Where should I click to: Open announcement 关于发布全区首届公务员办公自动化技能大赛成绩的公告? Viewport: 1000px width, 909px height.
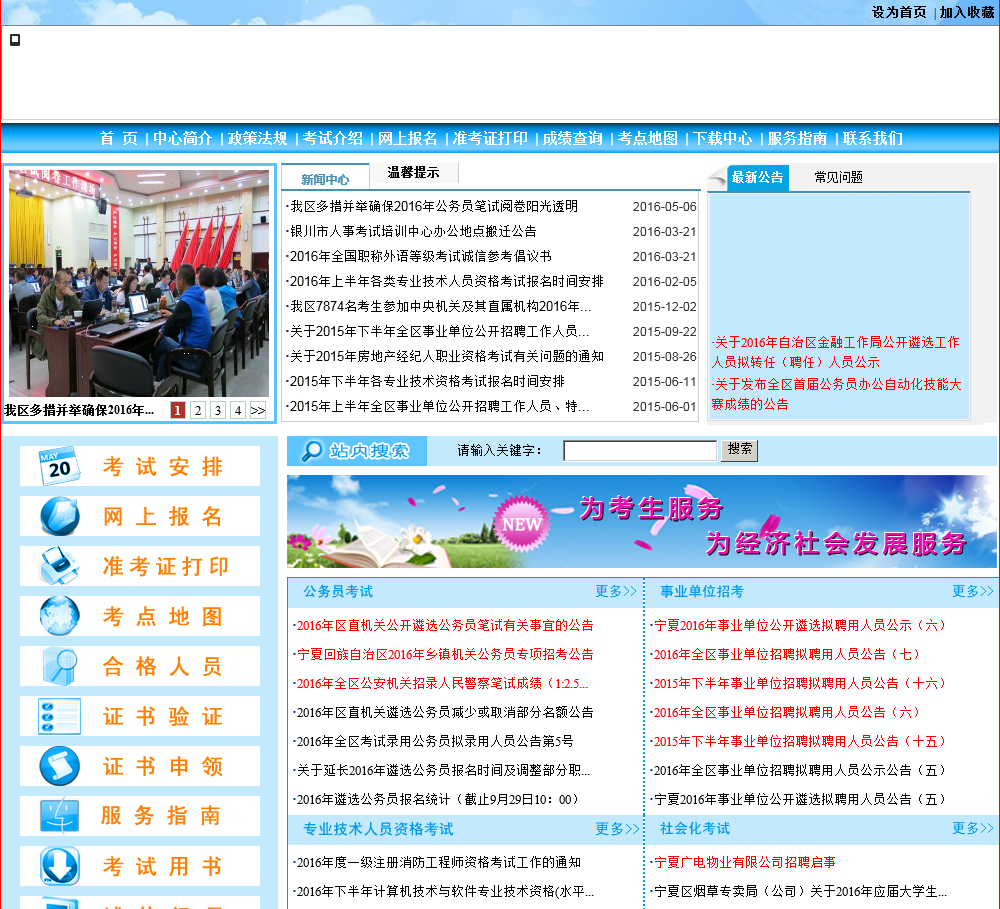[837, 394]
